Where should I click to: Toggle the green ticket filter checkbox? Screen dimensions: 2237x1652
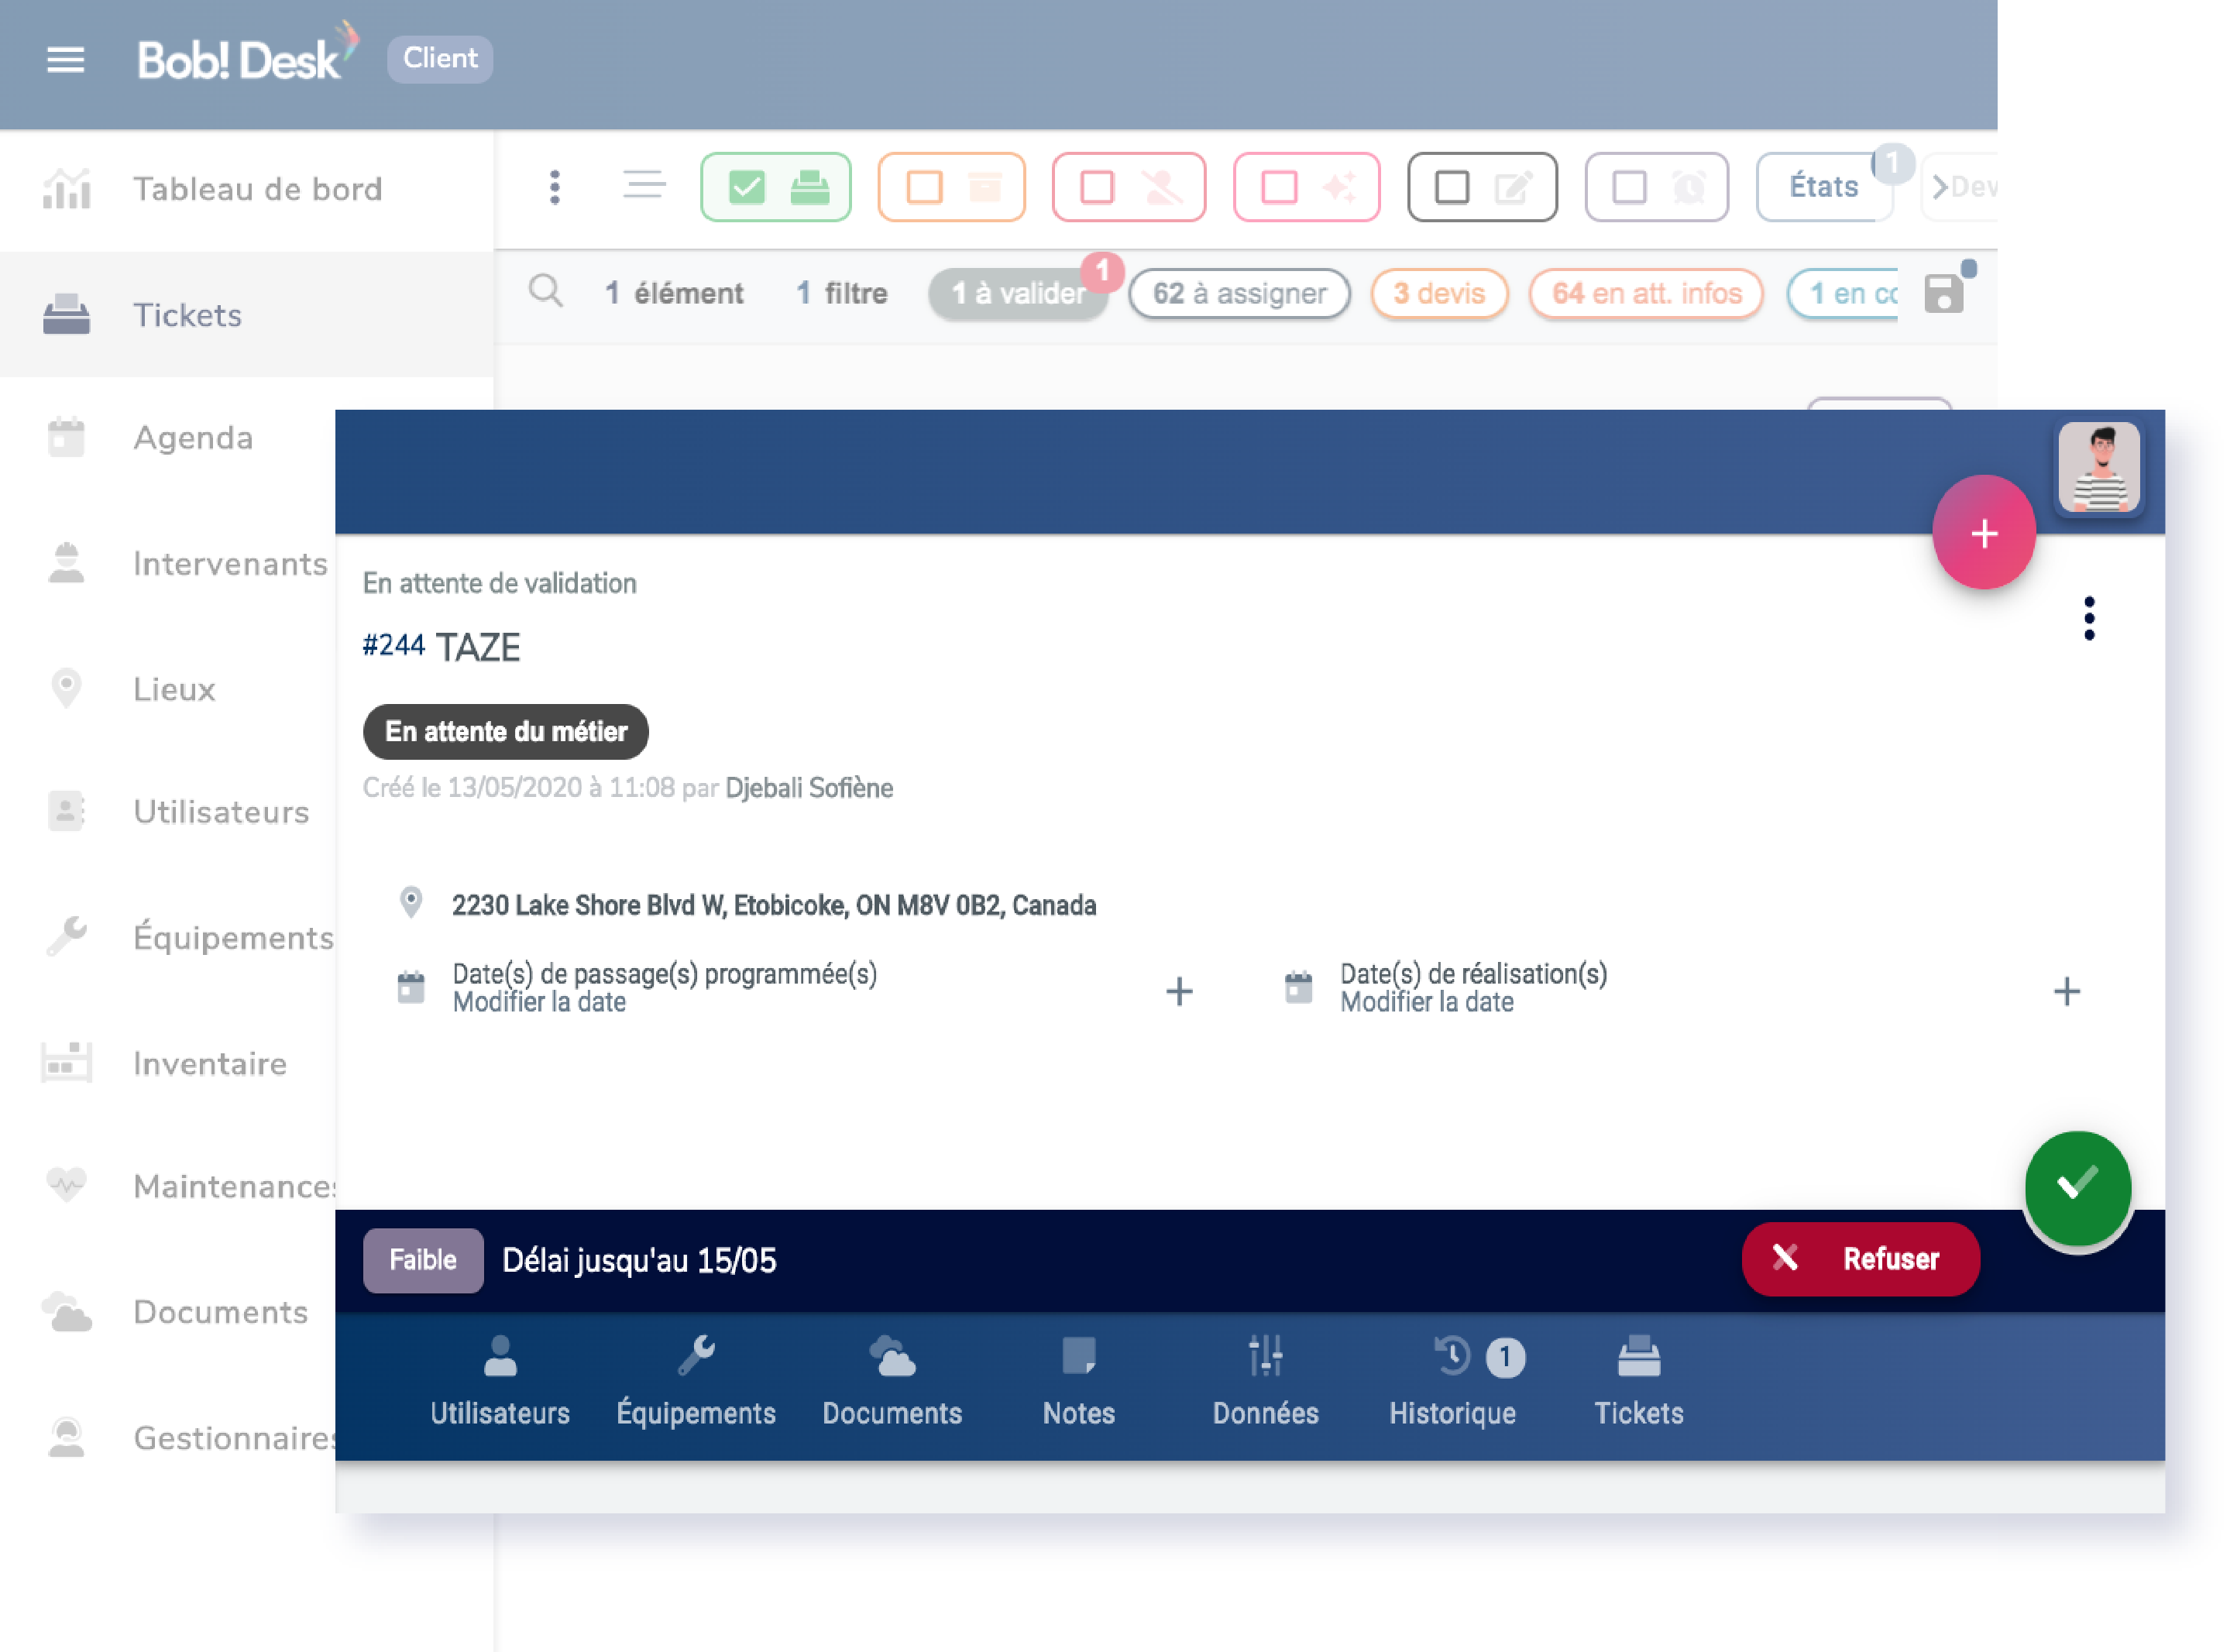point(747,187)
